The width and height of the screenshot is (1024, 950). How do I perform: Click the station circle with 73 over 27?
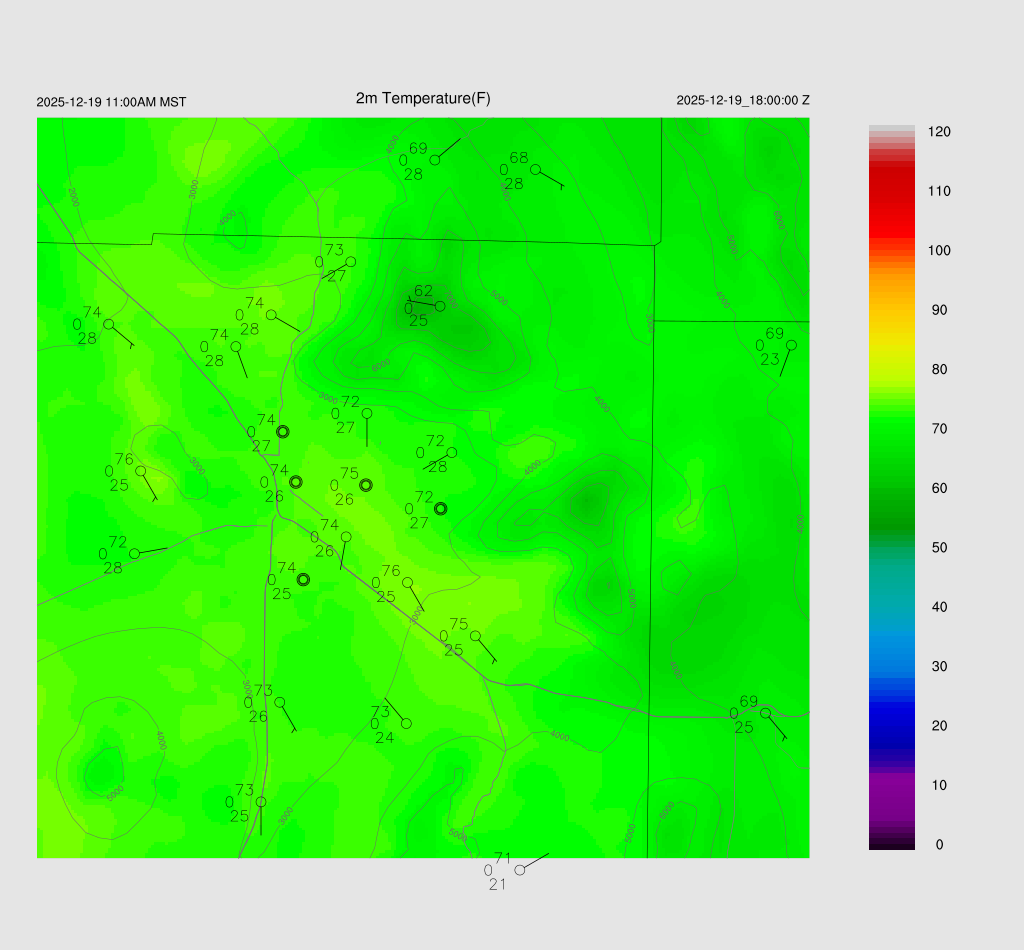351,262
